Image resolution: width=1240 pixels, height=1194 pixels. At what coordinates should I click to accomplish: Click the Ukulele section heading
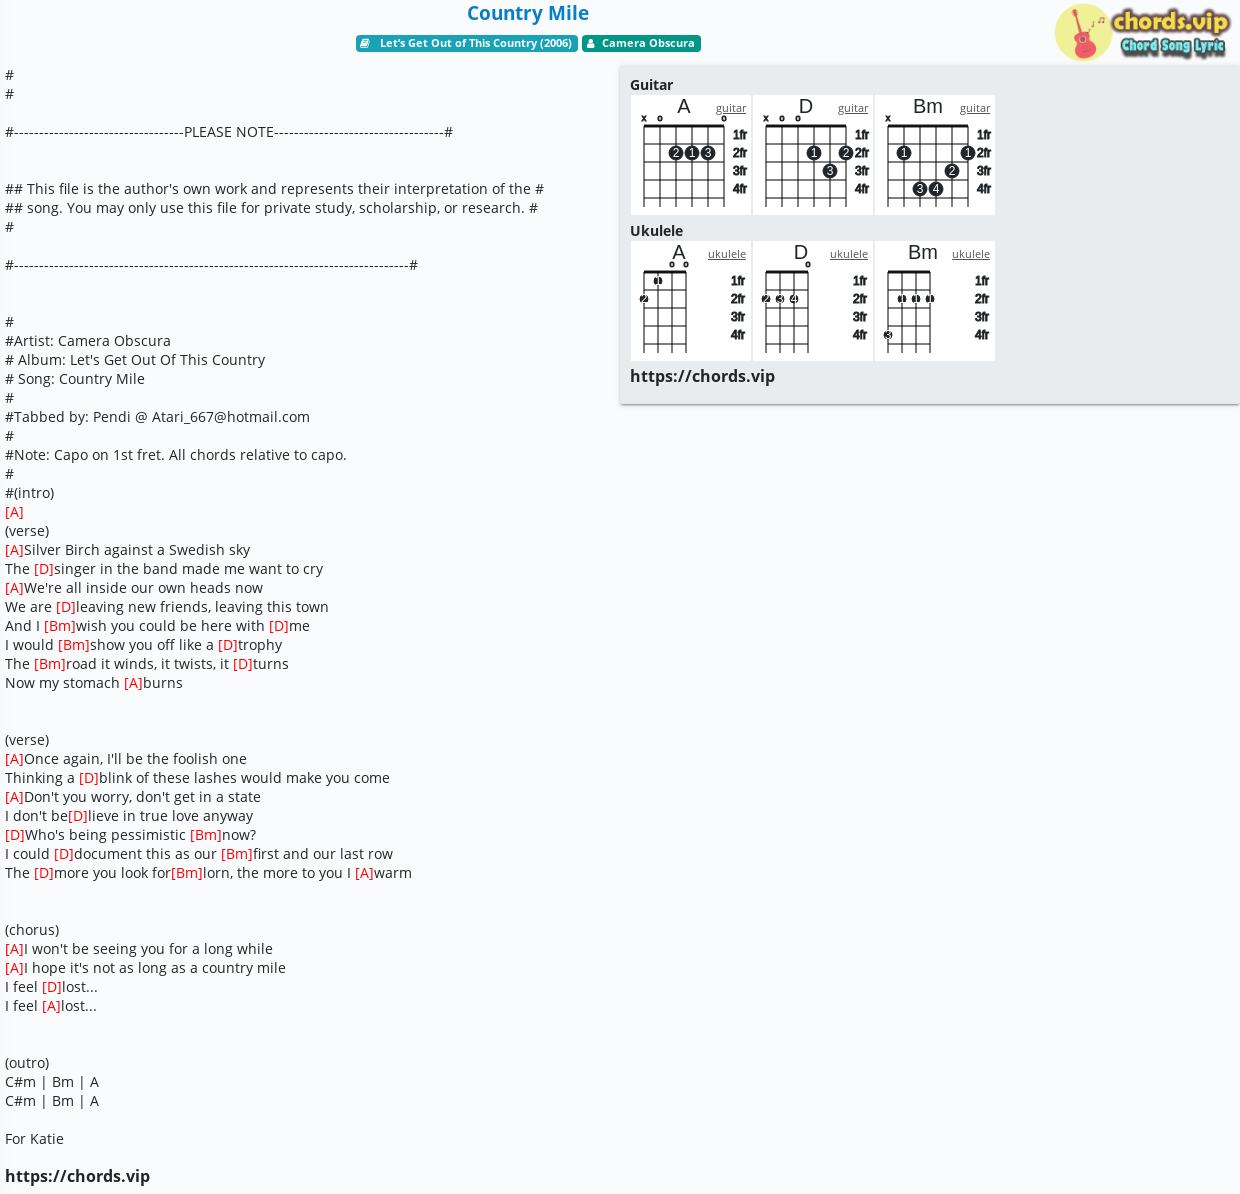click(656, 231)
